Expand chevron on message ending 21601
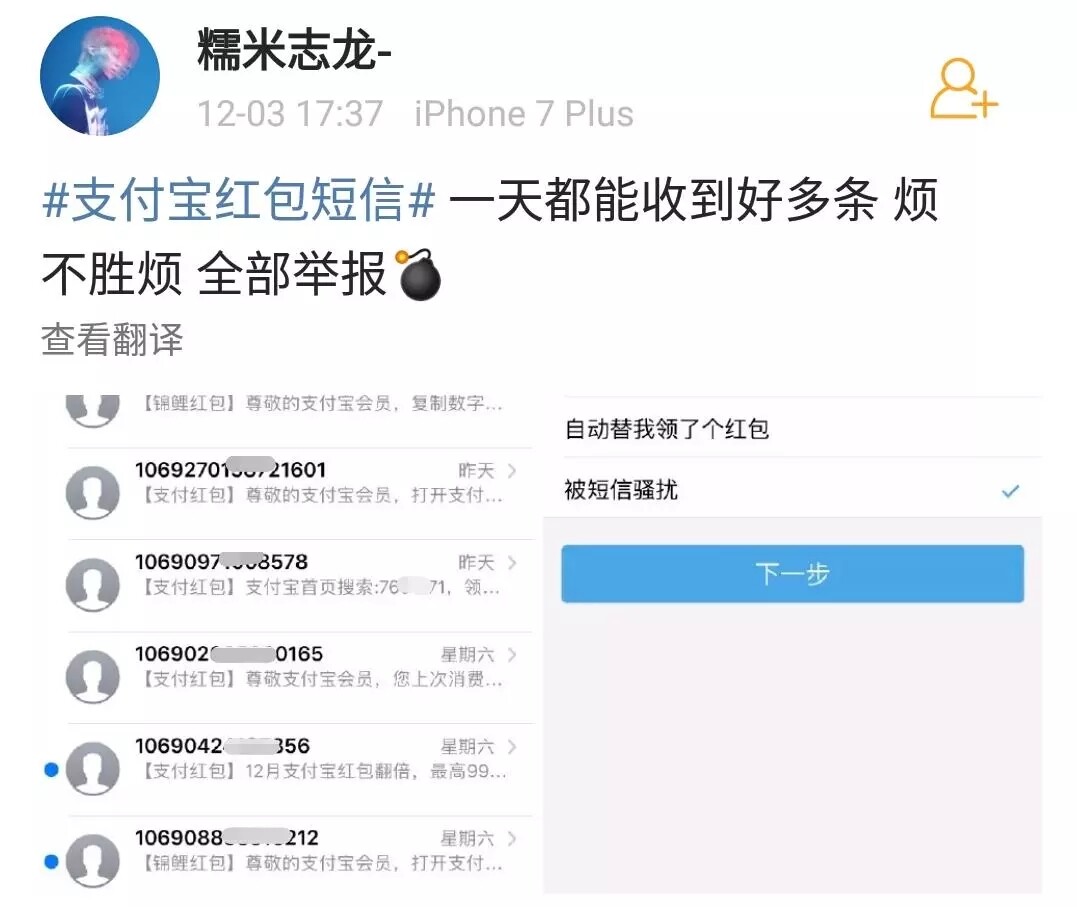This screenshot has height=907, width=1077. pos(512,471)
